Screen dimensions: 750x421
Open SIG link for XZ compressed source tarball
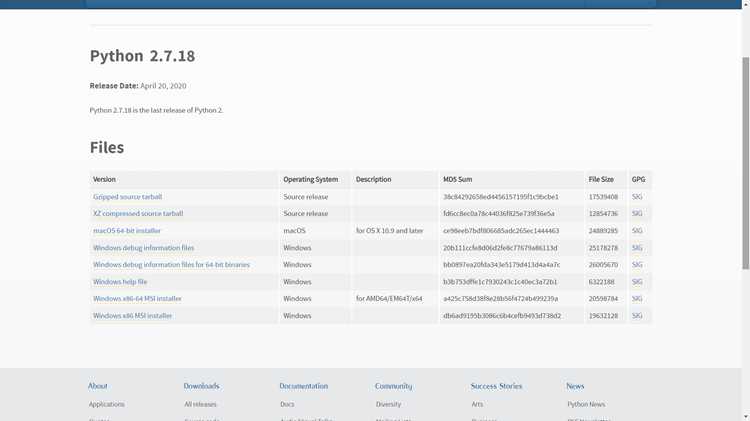point(637,213)
